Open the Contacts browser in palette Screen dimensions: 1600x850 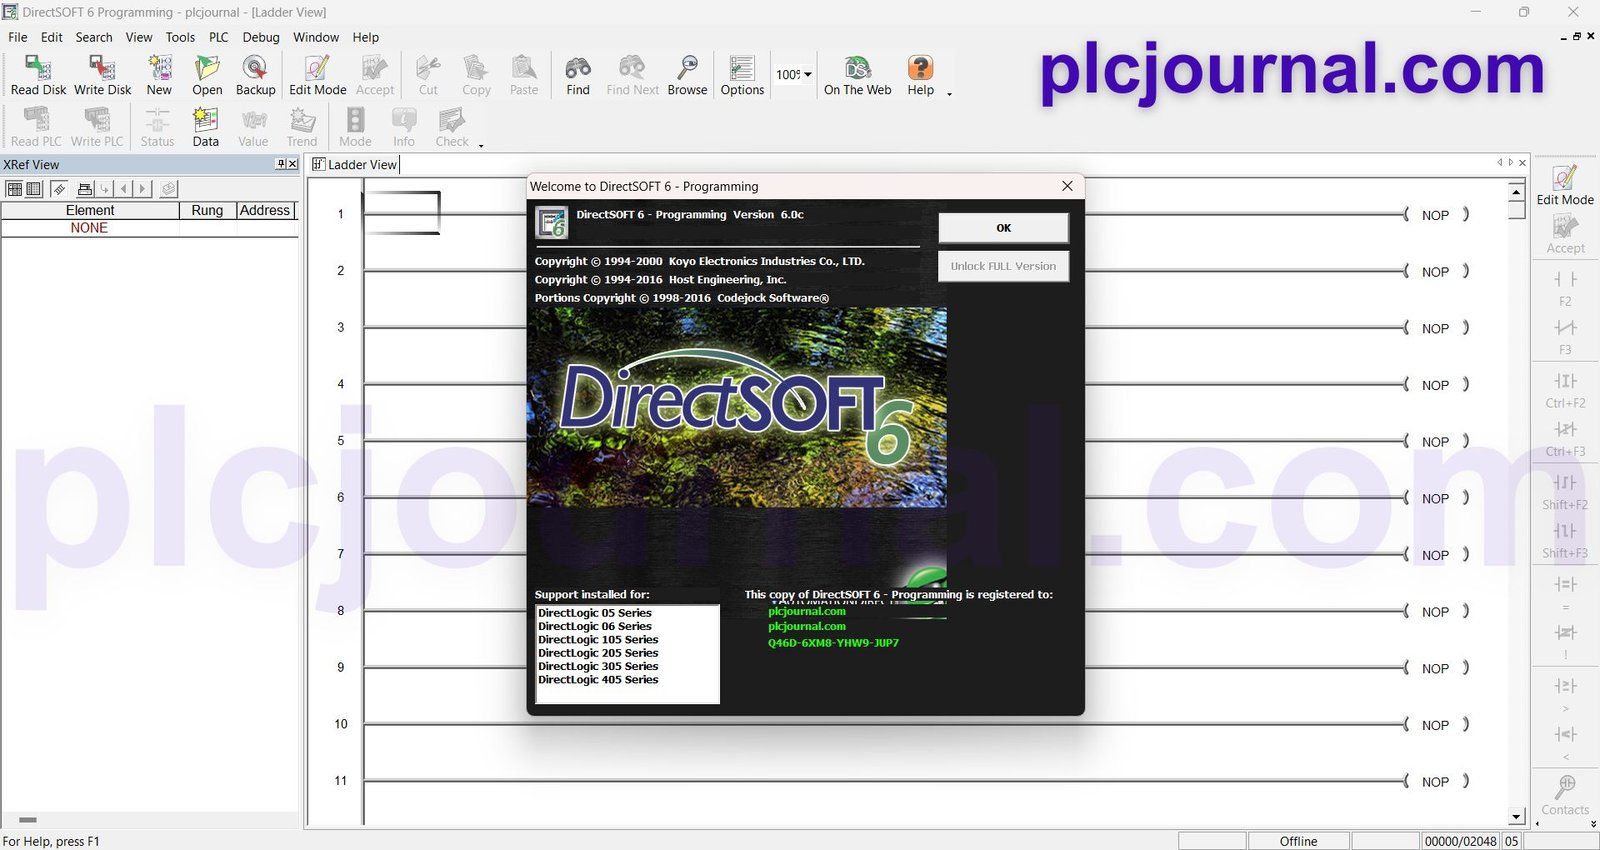coord(1565,795)
